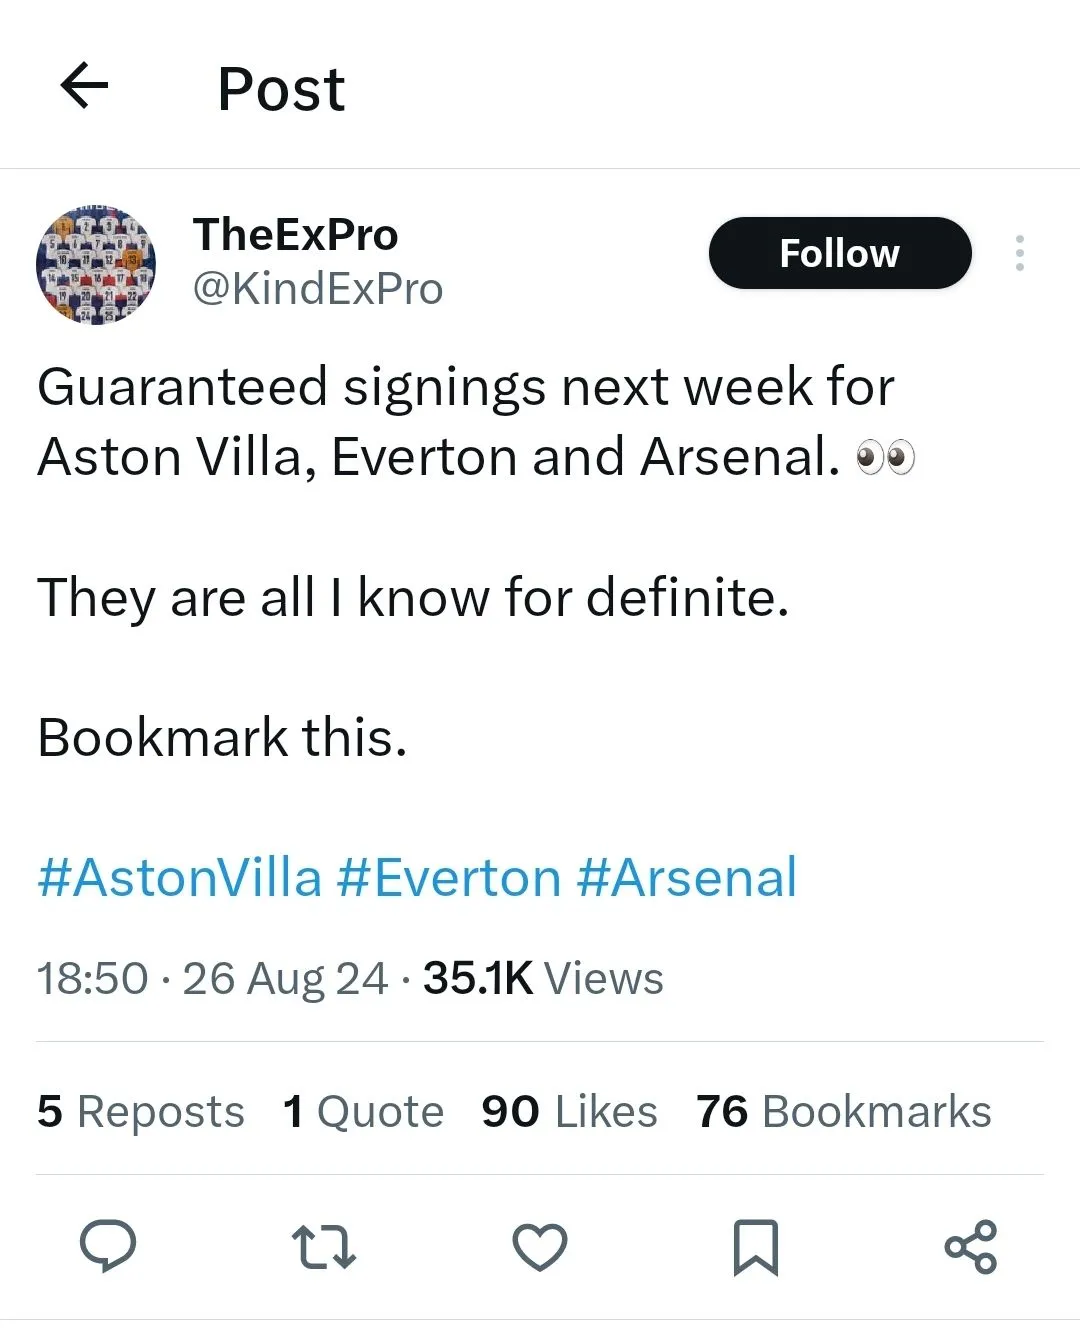The image size is (1080, 1333).
Task: Click the 76 Bookmarks count
Action: pos(843,1111)
